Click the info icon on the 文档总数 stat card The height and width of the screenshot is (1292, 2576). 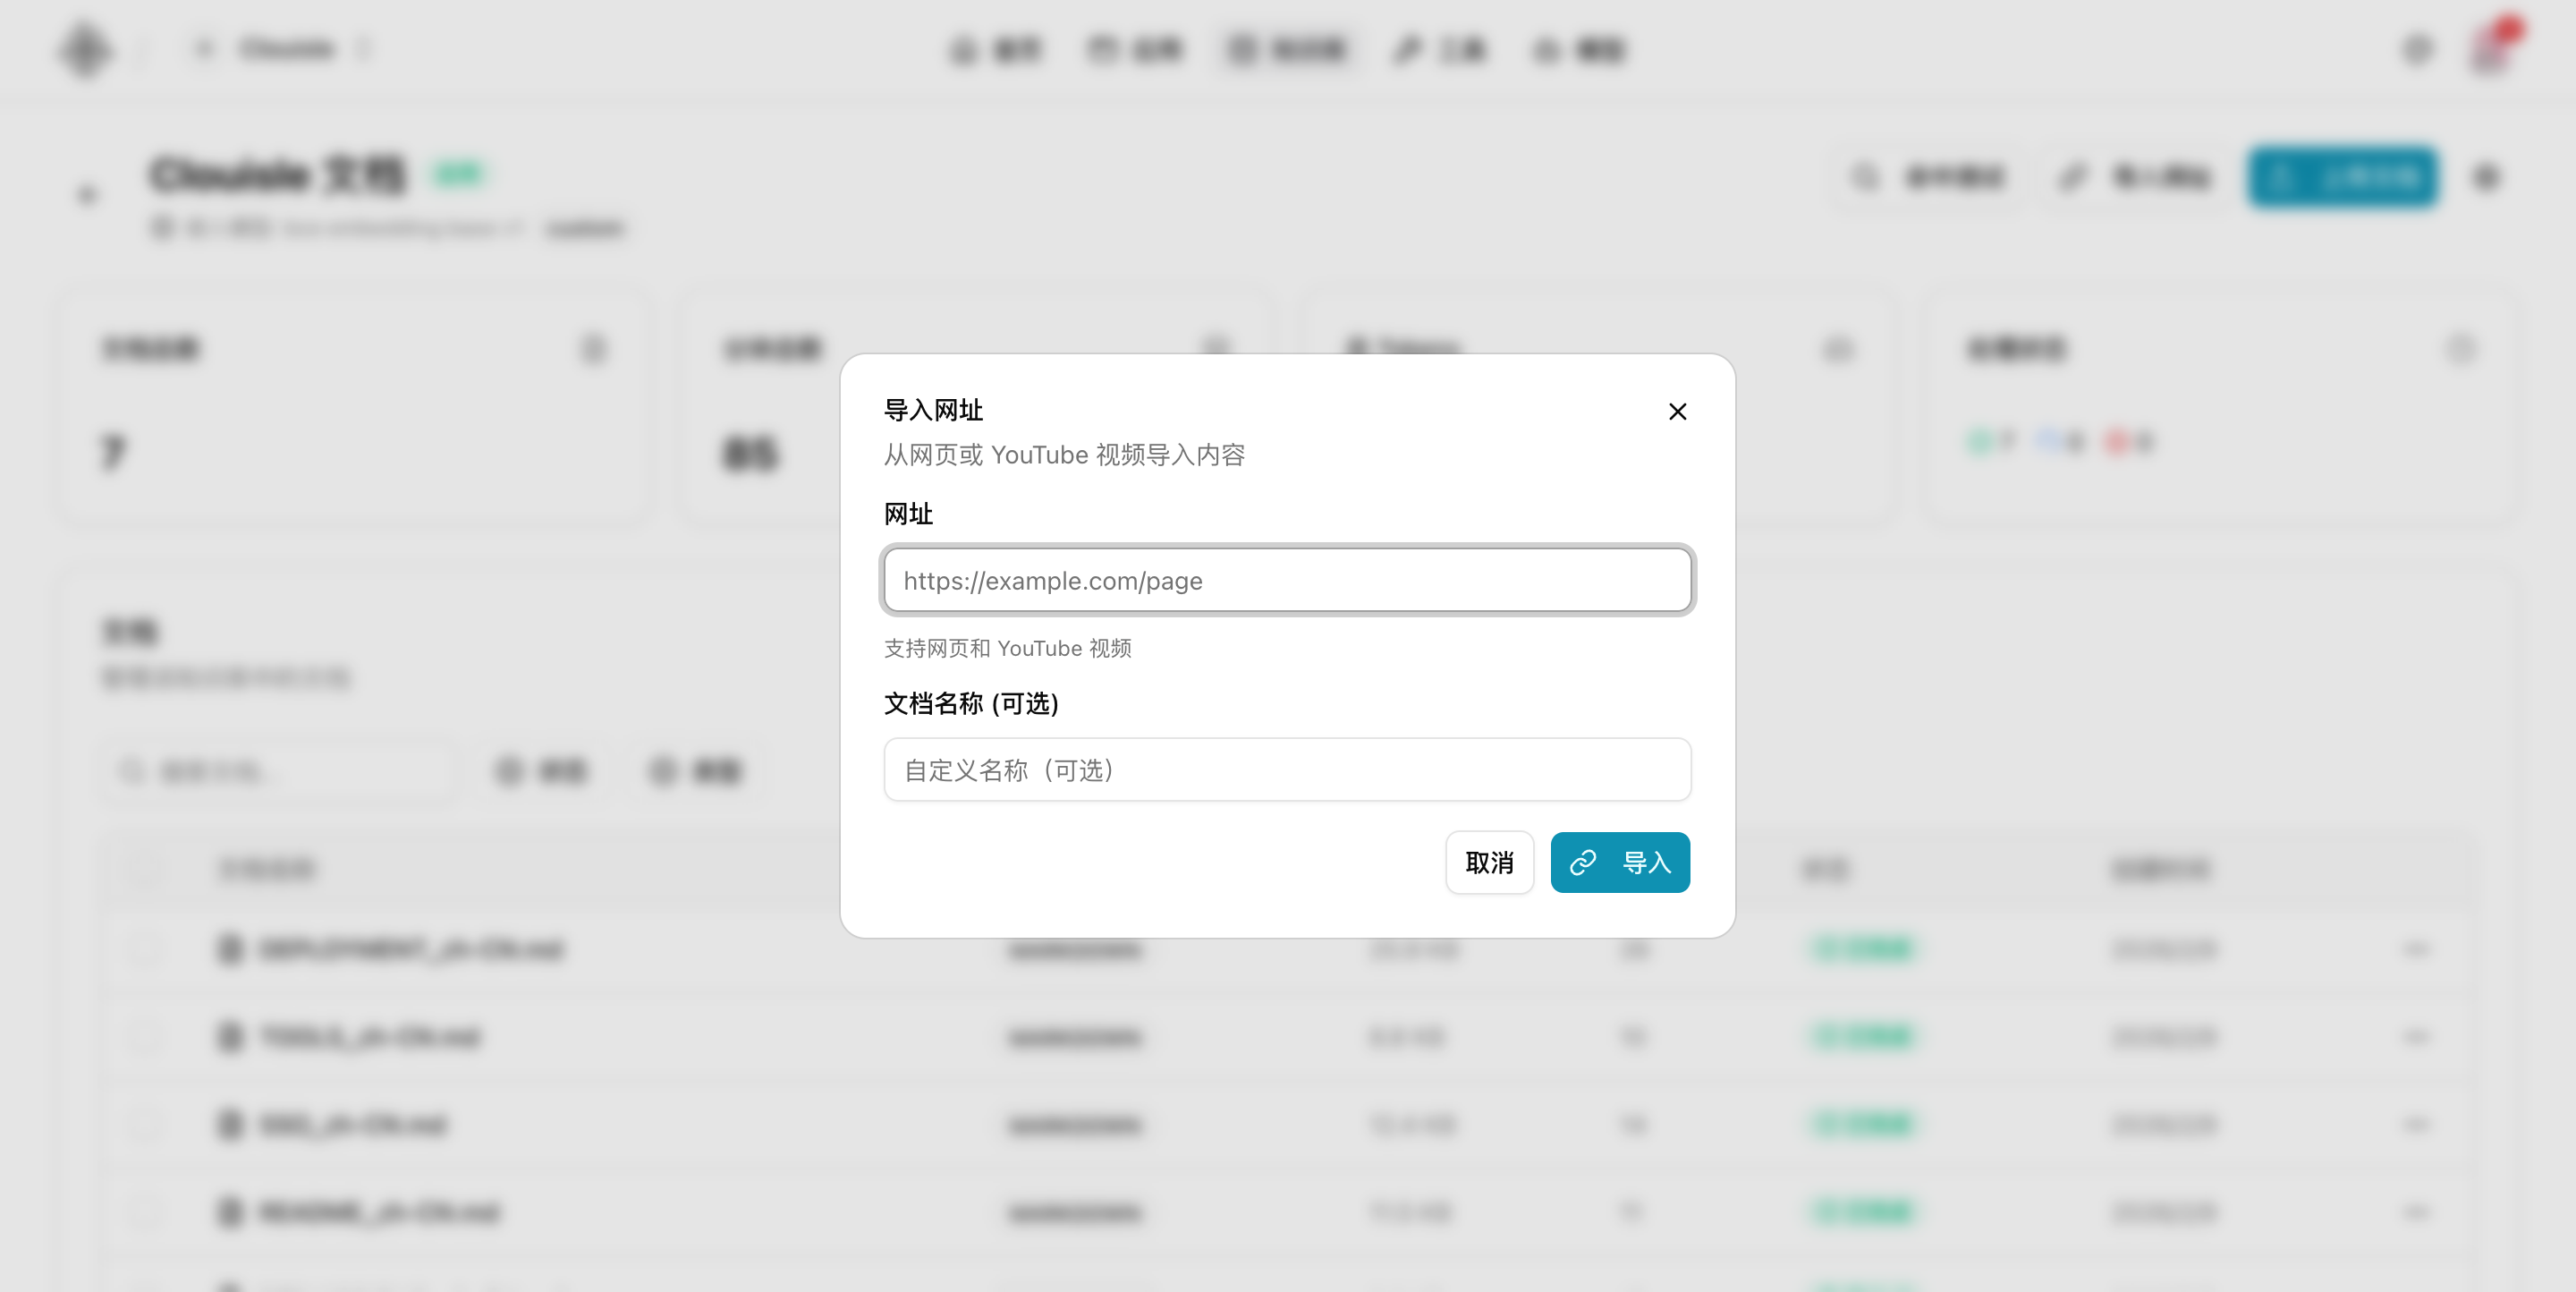[594, 349]
